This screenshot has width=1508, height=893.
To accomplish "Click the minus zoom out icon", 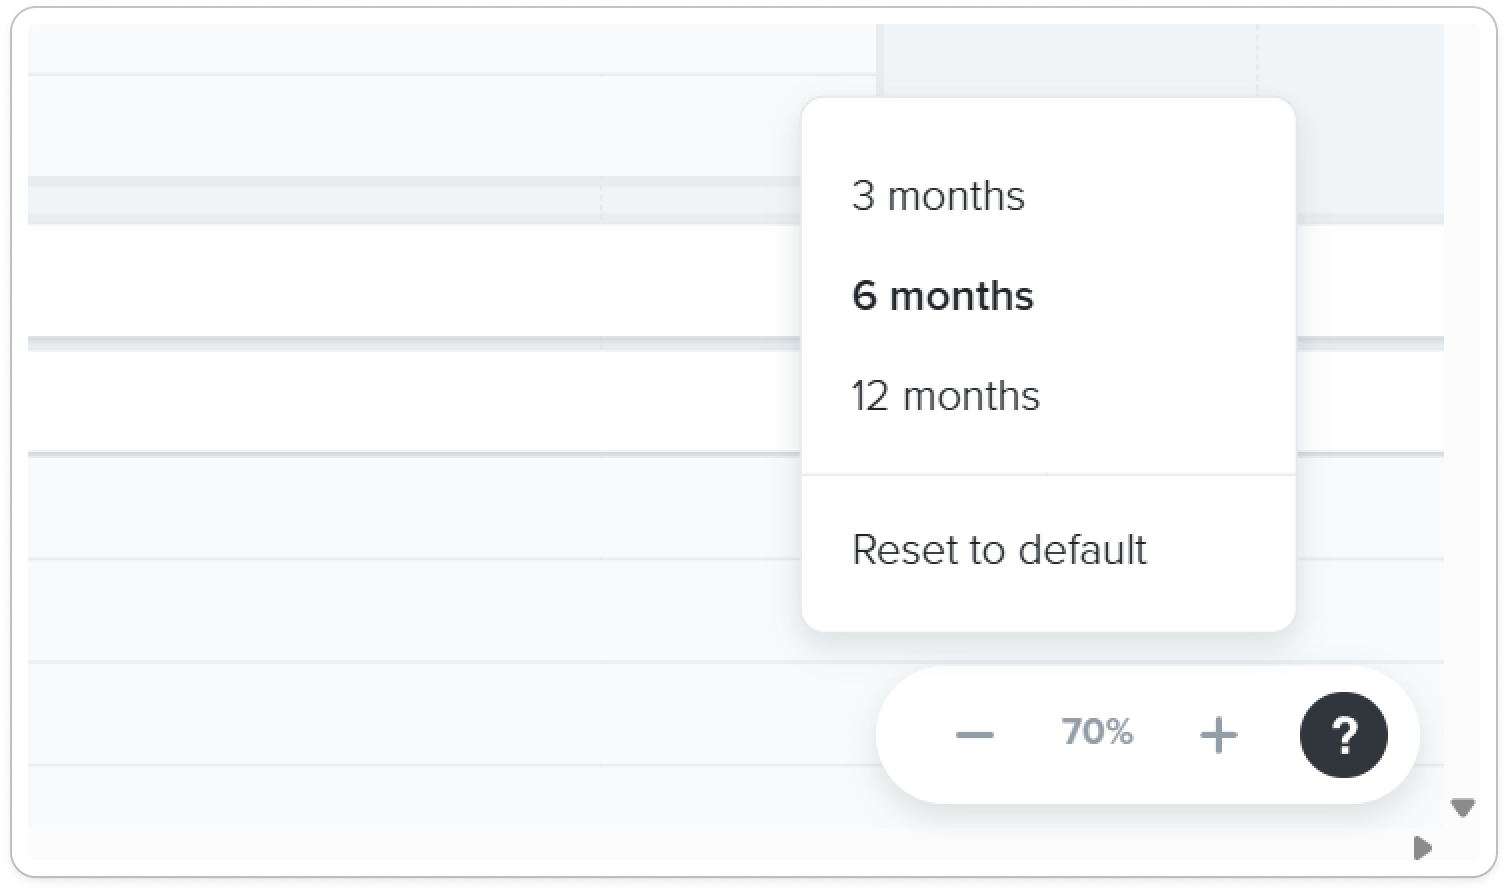I will point(974,735).
